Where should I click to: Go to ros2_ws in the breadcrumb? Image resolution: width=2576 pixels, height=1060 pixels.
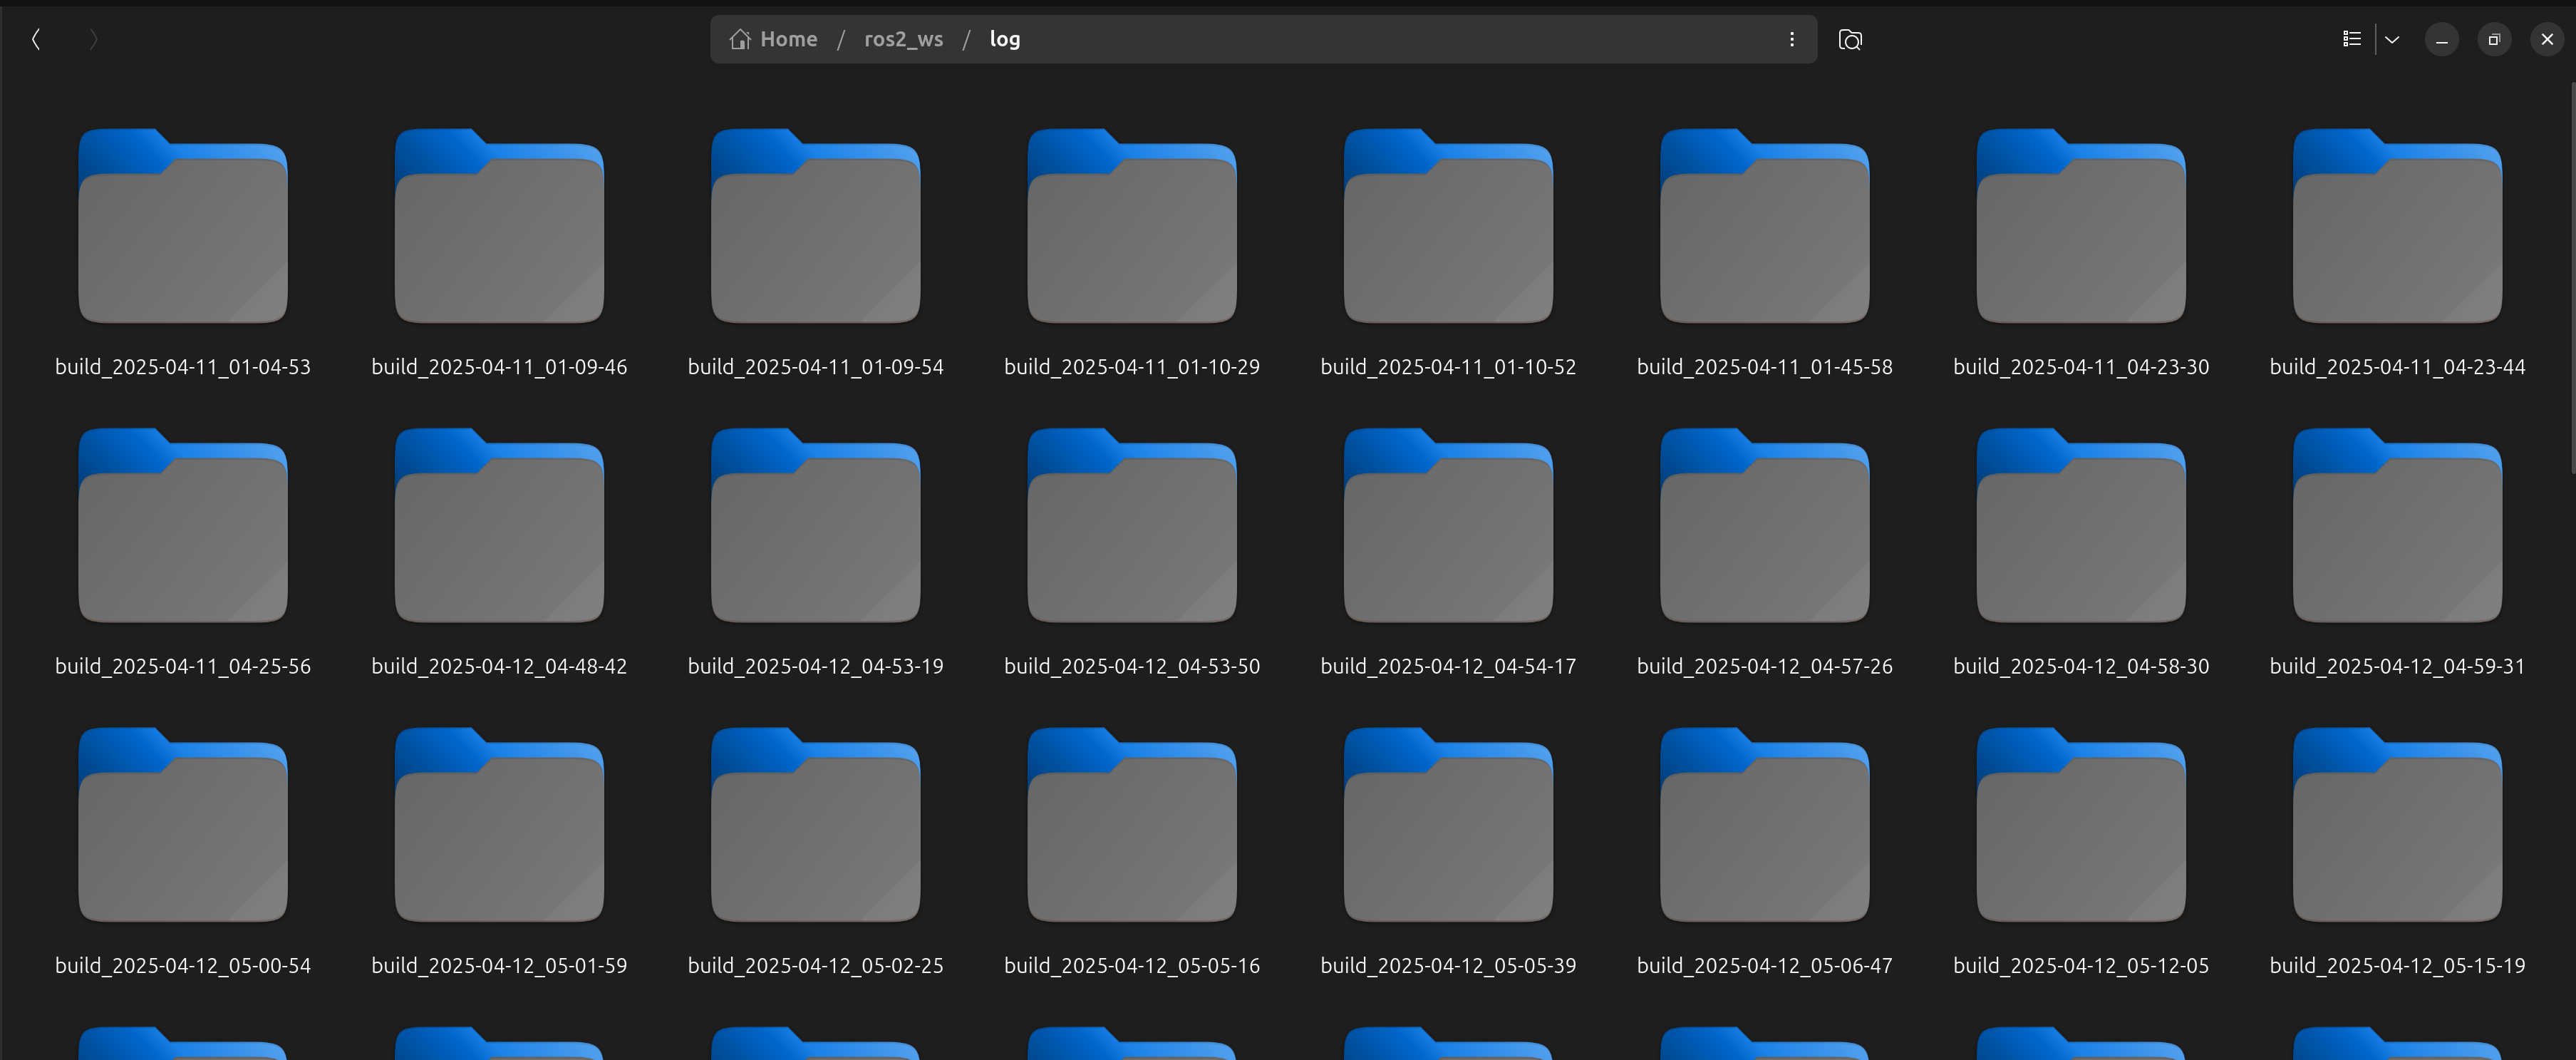[903, 39]
